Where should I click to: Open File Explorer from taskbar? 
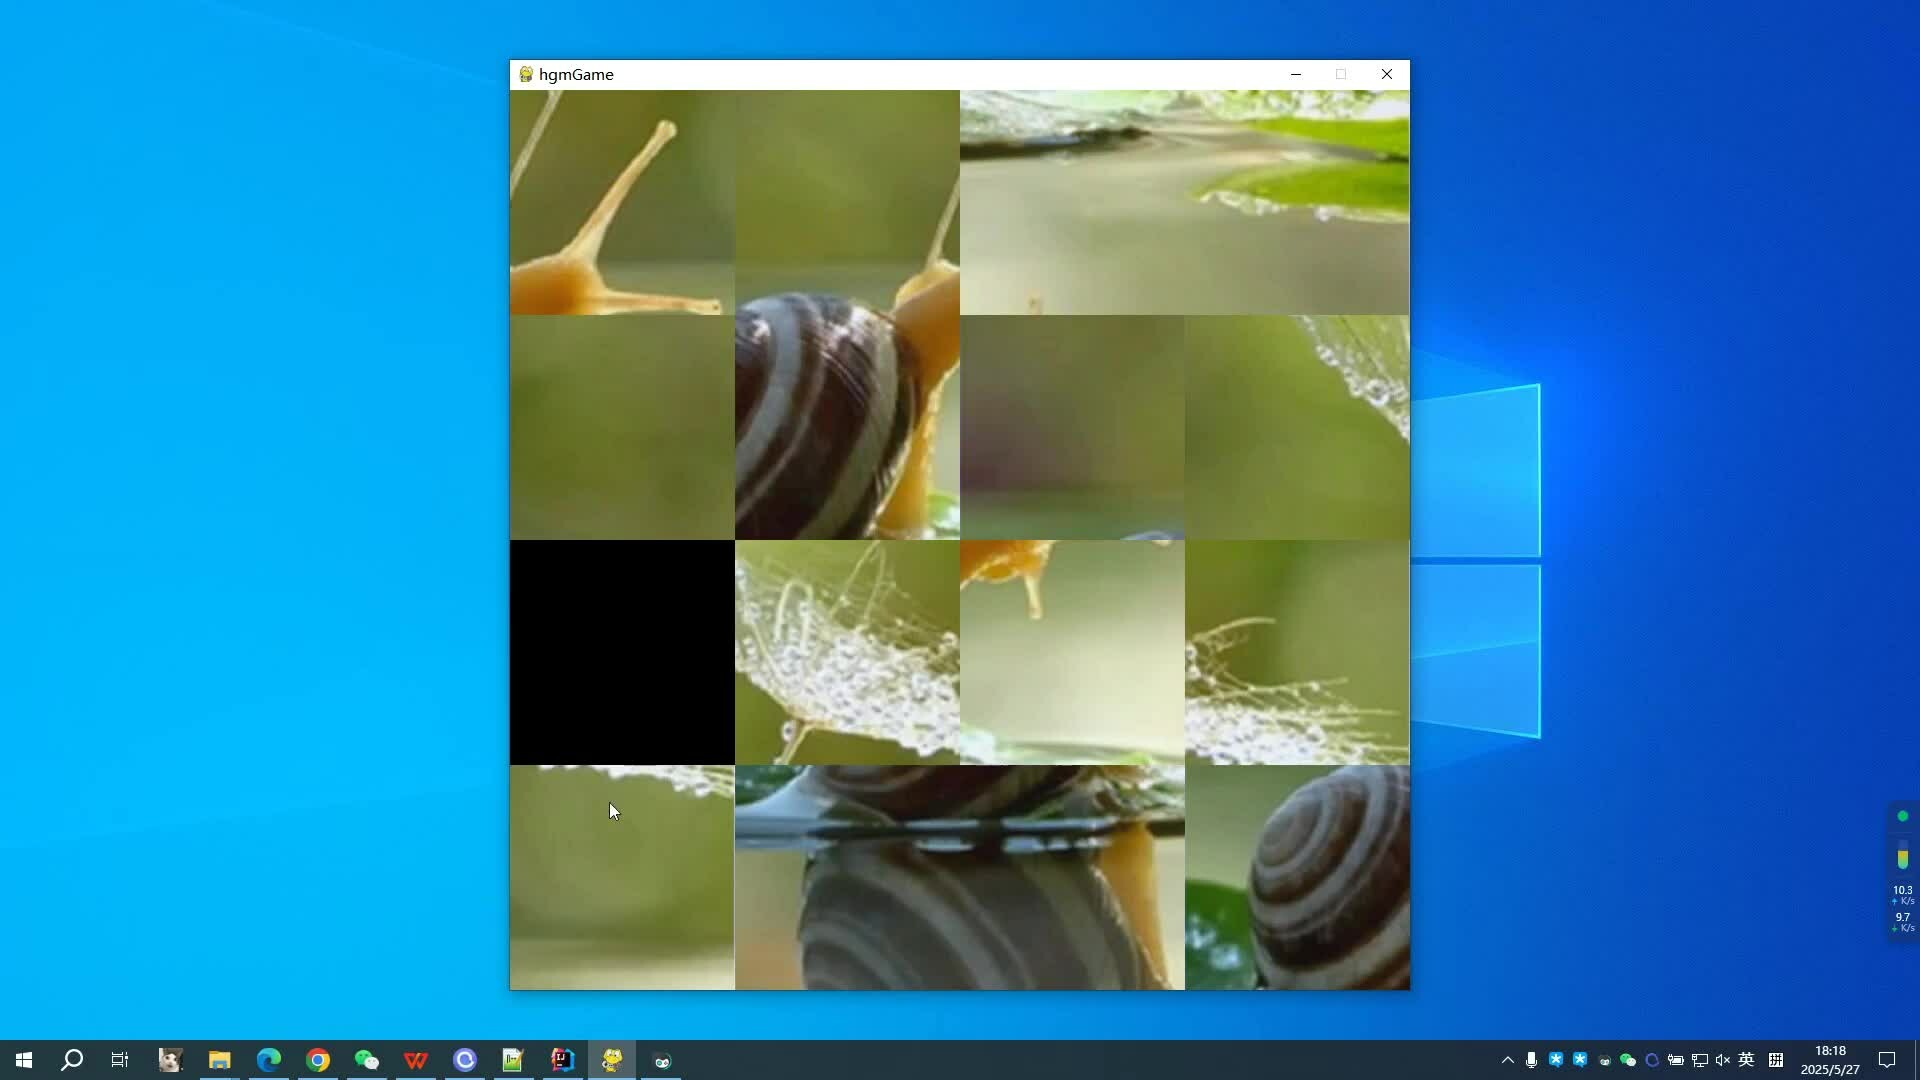[x=219, y=1060]
